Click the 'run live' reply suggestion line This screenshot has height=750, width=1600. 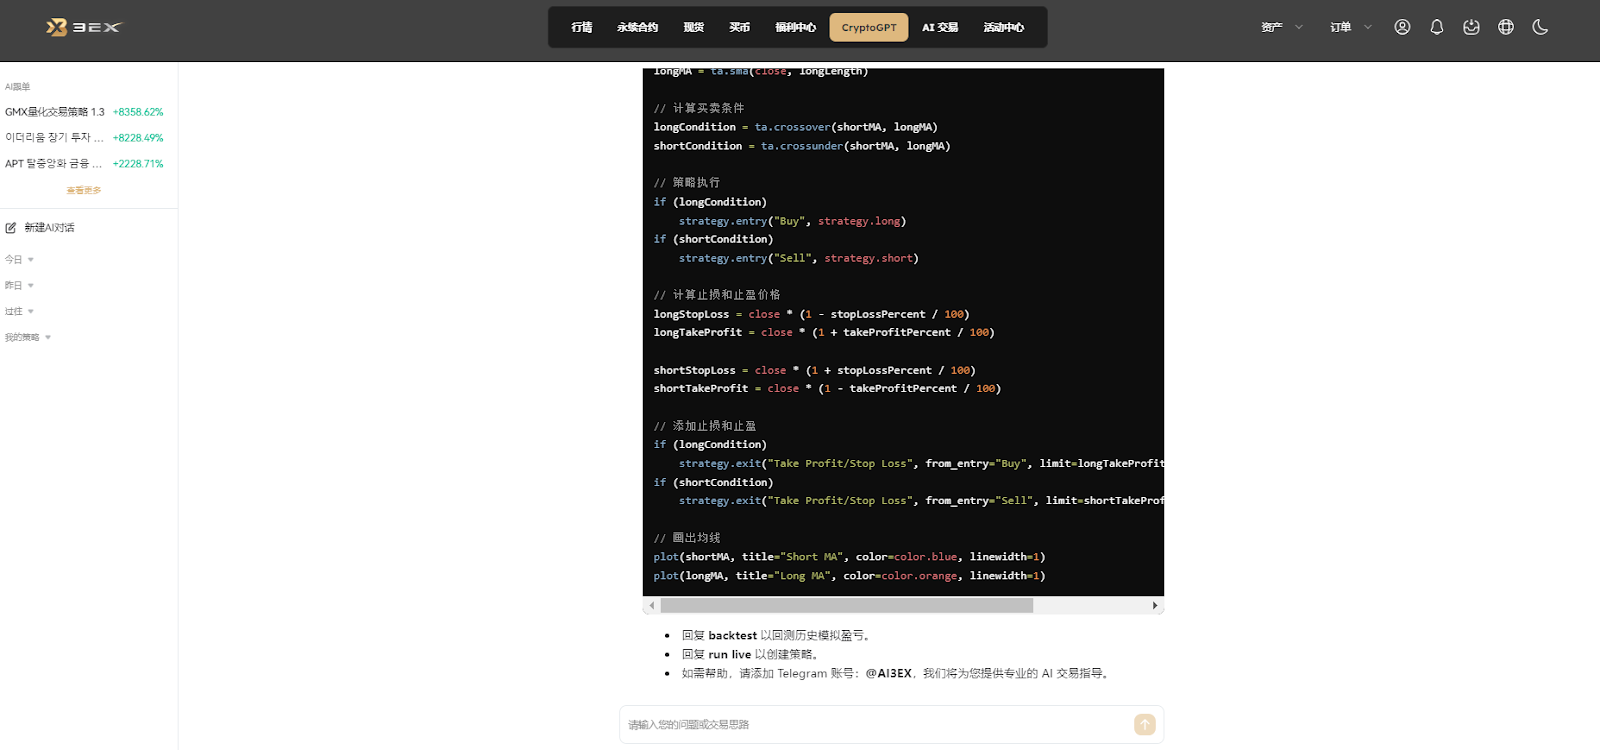point(752,654)
